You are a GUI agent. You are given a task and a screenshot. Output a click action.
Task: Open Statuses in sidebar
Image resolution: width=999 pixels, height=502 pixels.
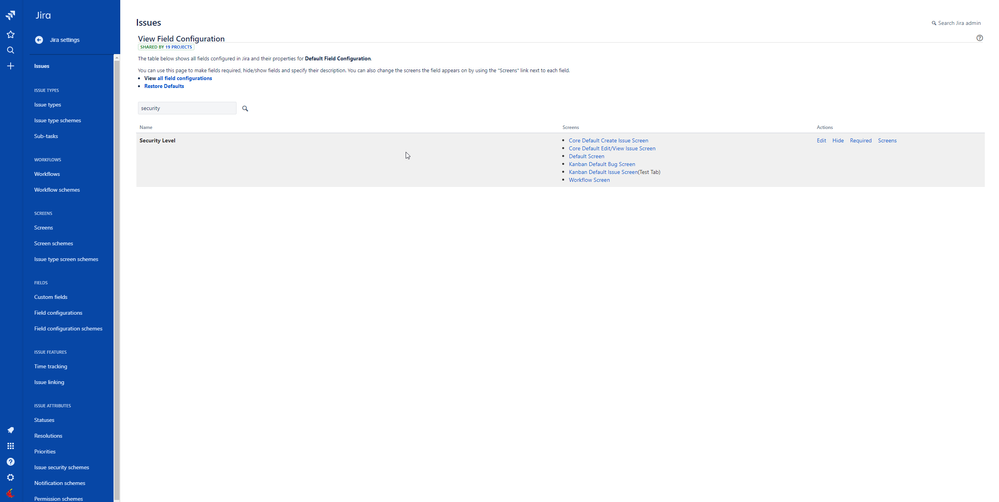tap(44, 420)
